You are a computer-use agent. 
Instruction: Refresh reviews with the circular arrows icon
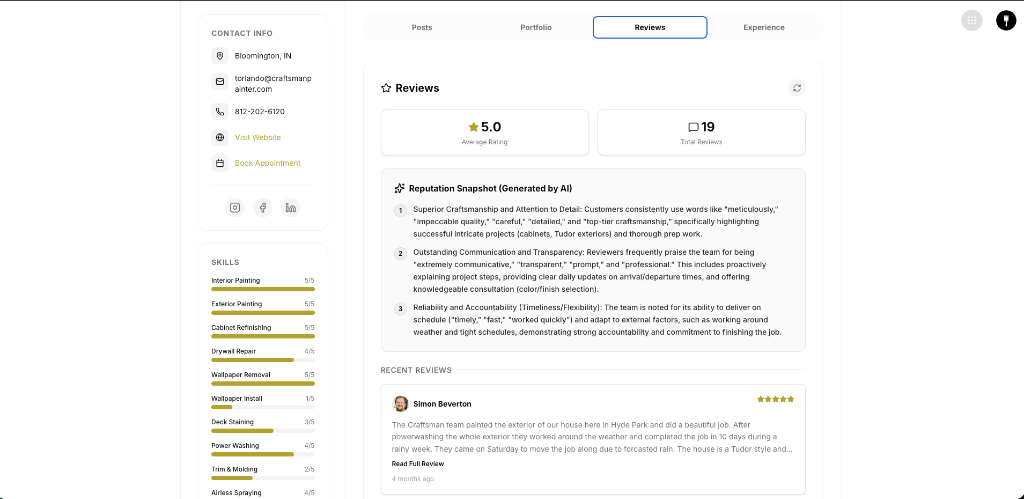coord(797,88)
